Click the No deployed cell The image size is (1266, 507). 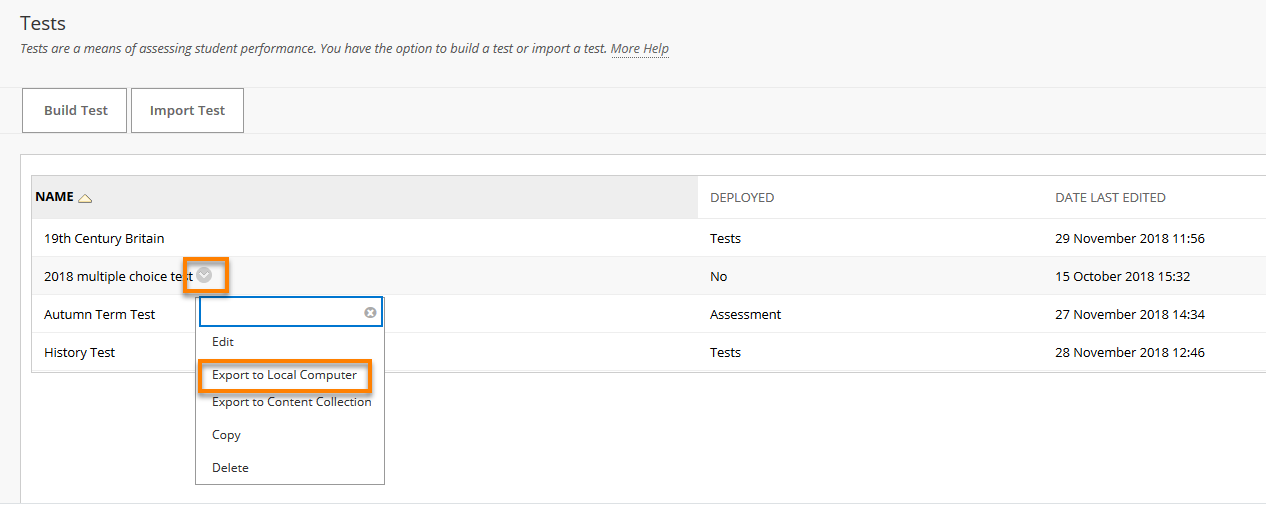tap(718, 277)
